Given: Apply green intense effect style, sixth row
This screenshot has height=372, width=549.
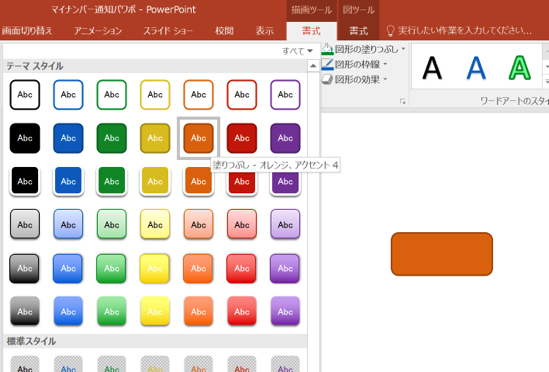Looking at the screenshot, I should [x=112, y=311].
